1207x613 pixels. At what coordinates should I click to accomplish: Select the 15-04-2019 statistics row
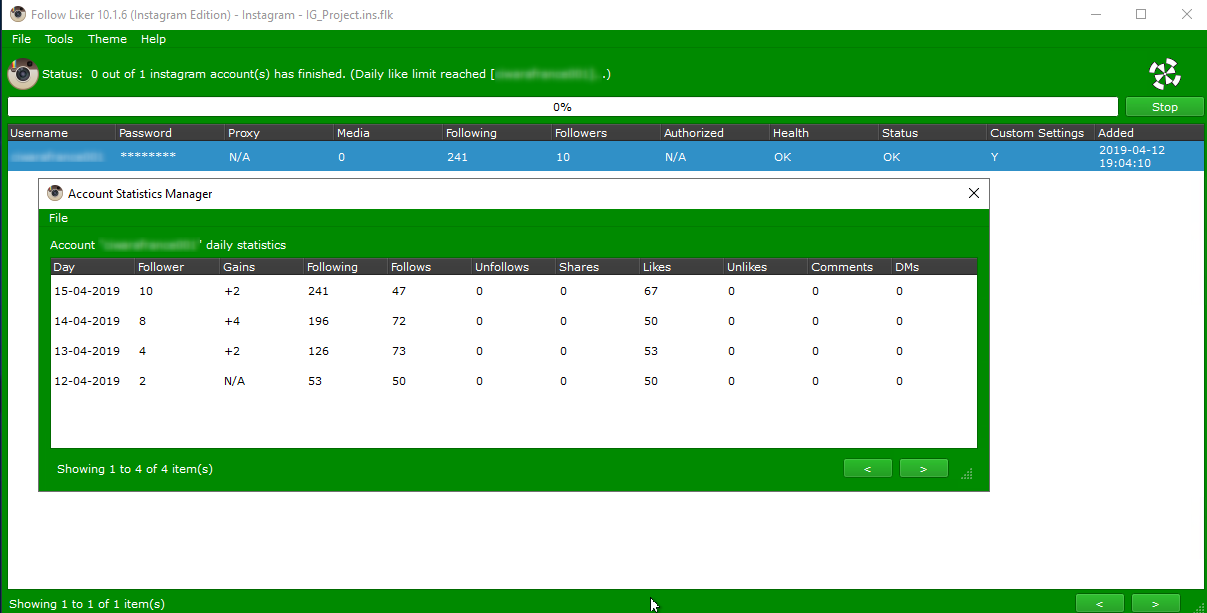pos(514,291)
